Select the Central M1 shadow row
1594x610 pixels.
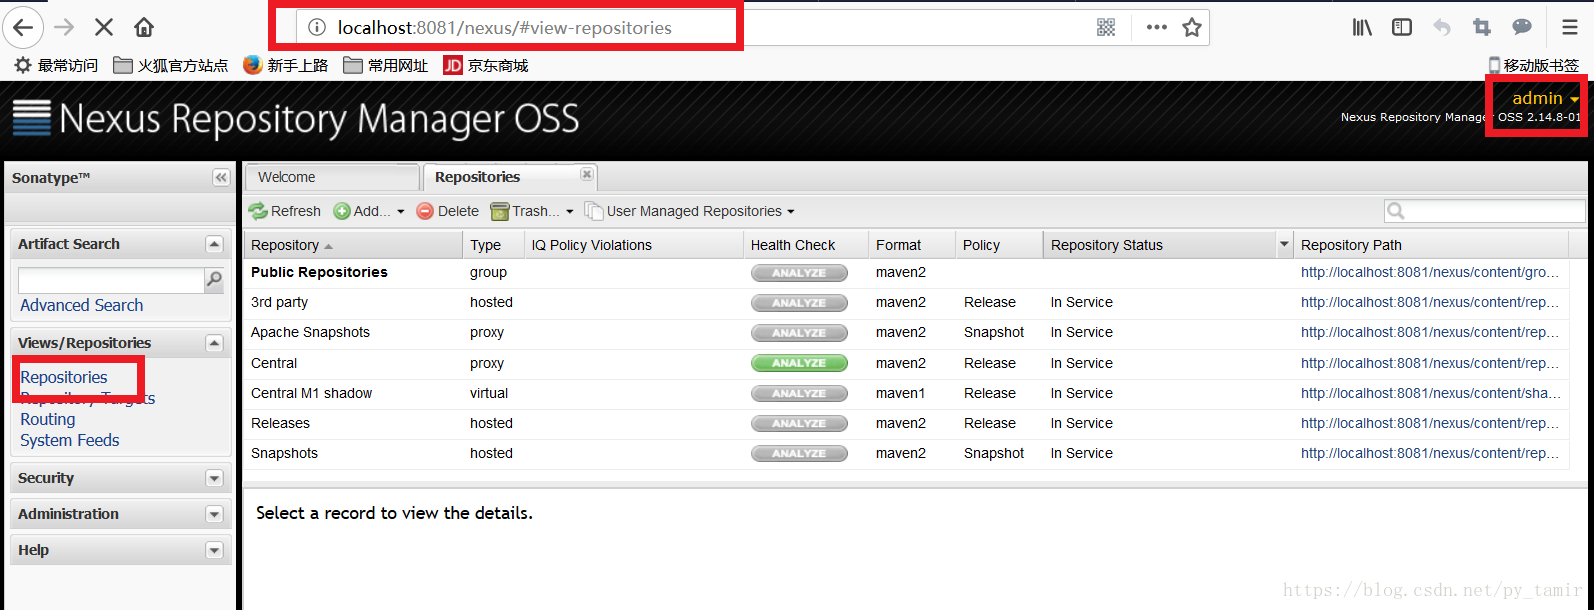tap(907, 393)
